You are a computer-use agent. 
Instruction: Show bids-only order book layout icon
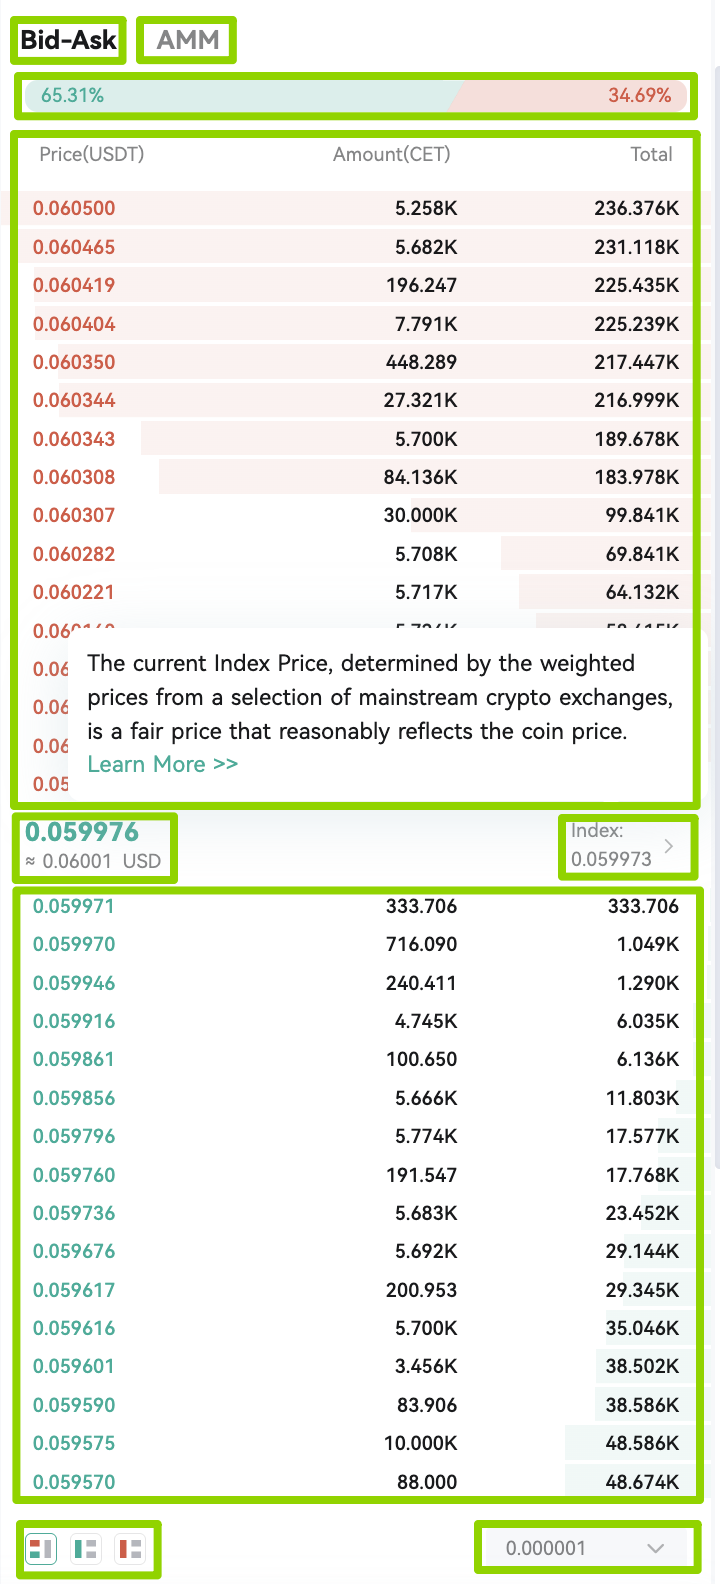pyautogui.click(x=86, y=1549)
